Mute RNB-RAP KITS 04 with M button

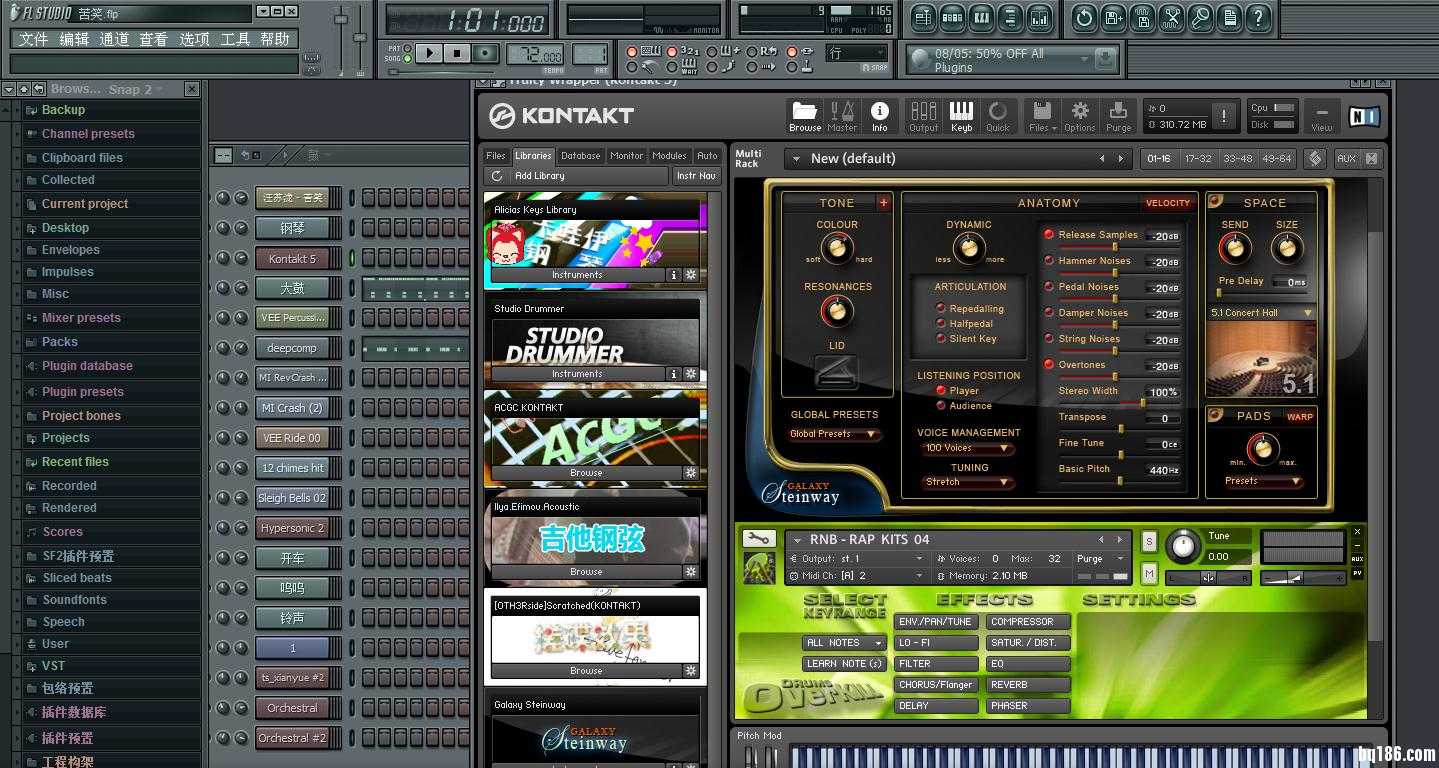[x=1149, y=574]
